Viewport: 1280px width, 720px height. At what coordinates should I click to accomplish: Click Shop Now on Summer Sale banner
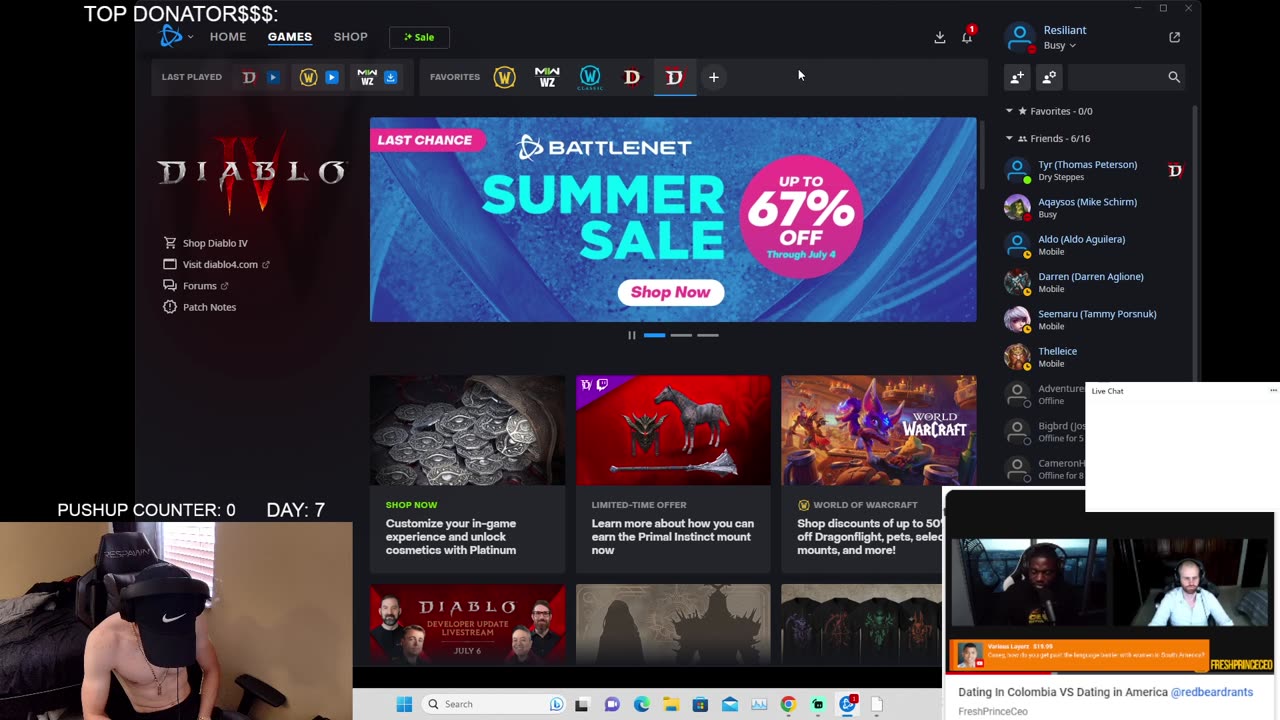click(671, 292)
